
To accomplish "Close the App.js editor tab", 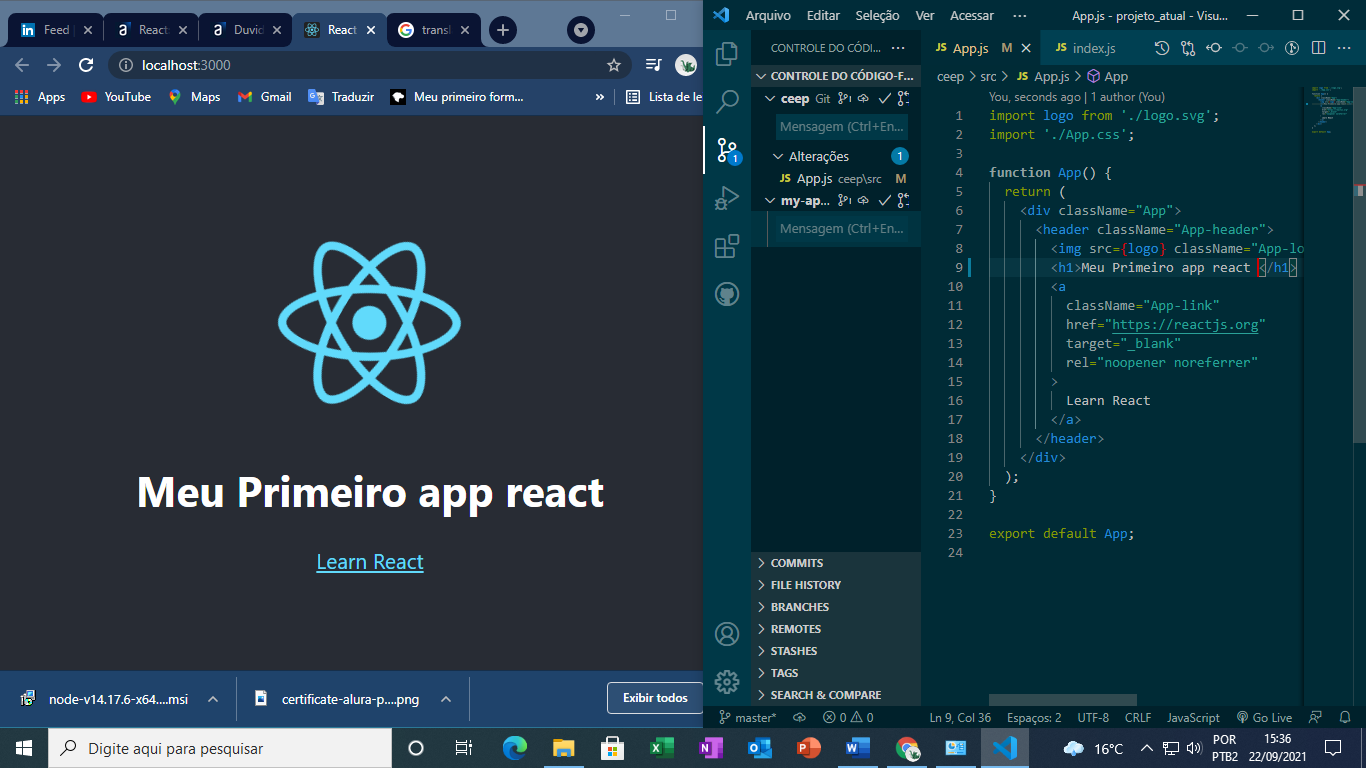I will coord(1026,48).
